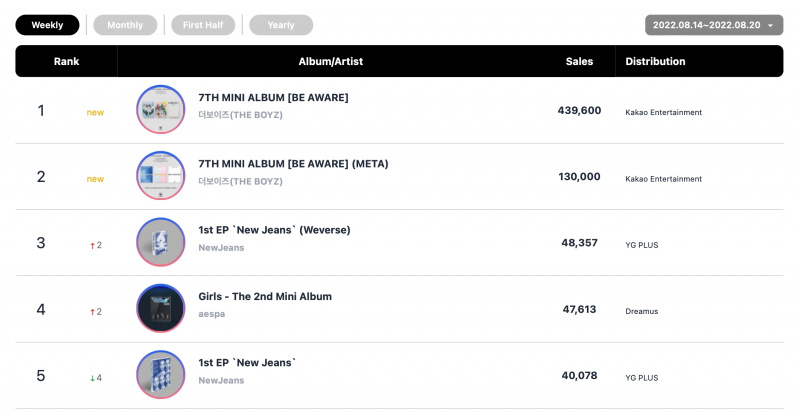Select the Weekly chart tab
800x414 pixels.
47,25
